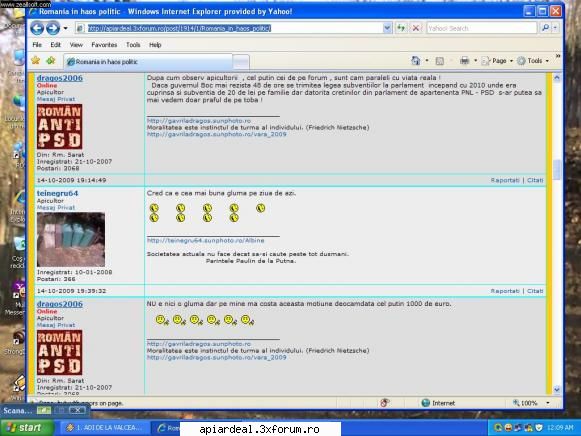Image resolution: width=581 pixels, height=436 pixels.
Task: Open teinegru64 user profile link
Action: [x=57, y=193]
